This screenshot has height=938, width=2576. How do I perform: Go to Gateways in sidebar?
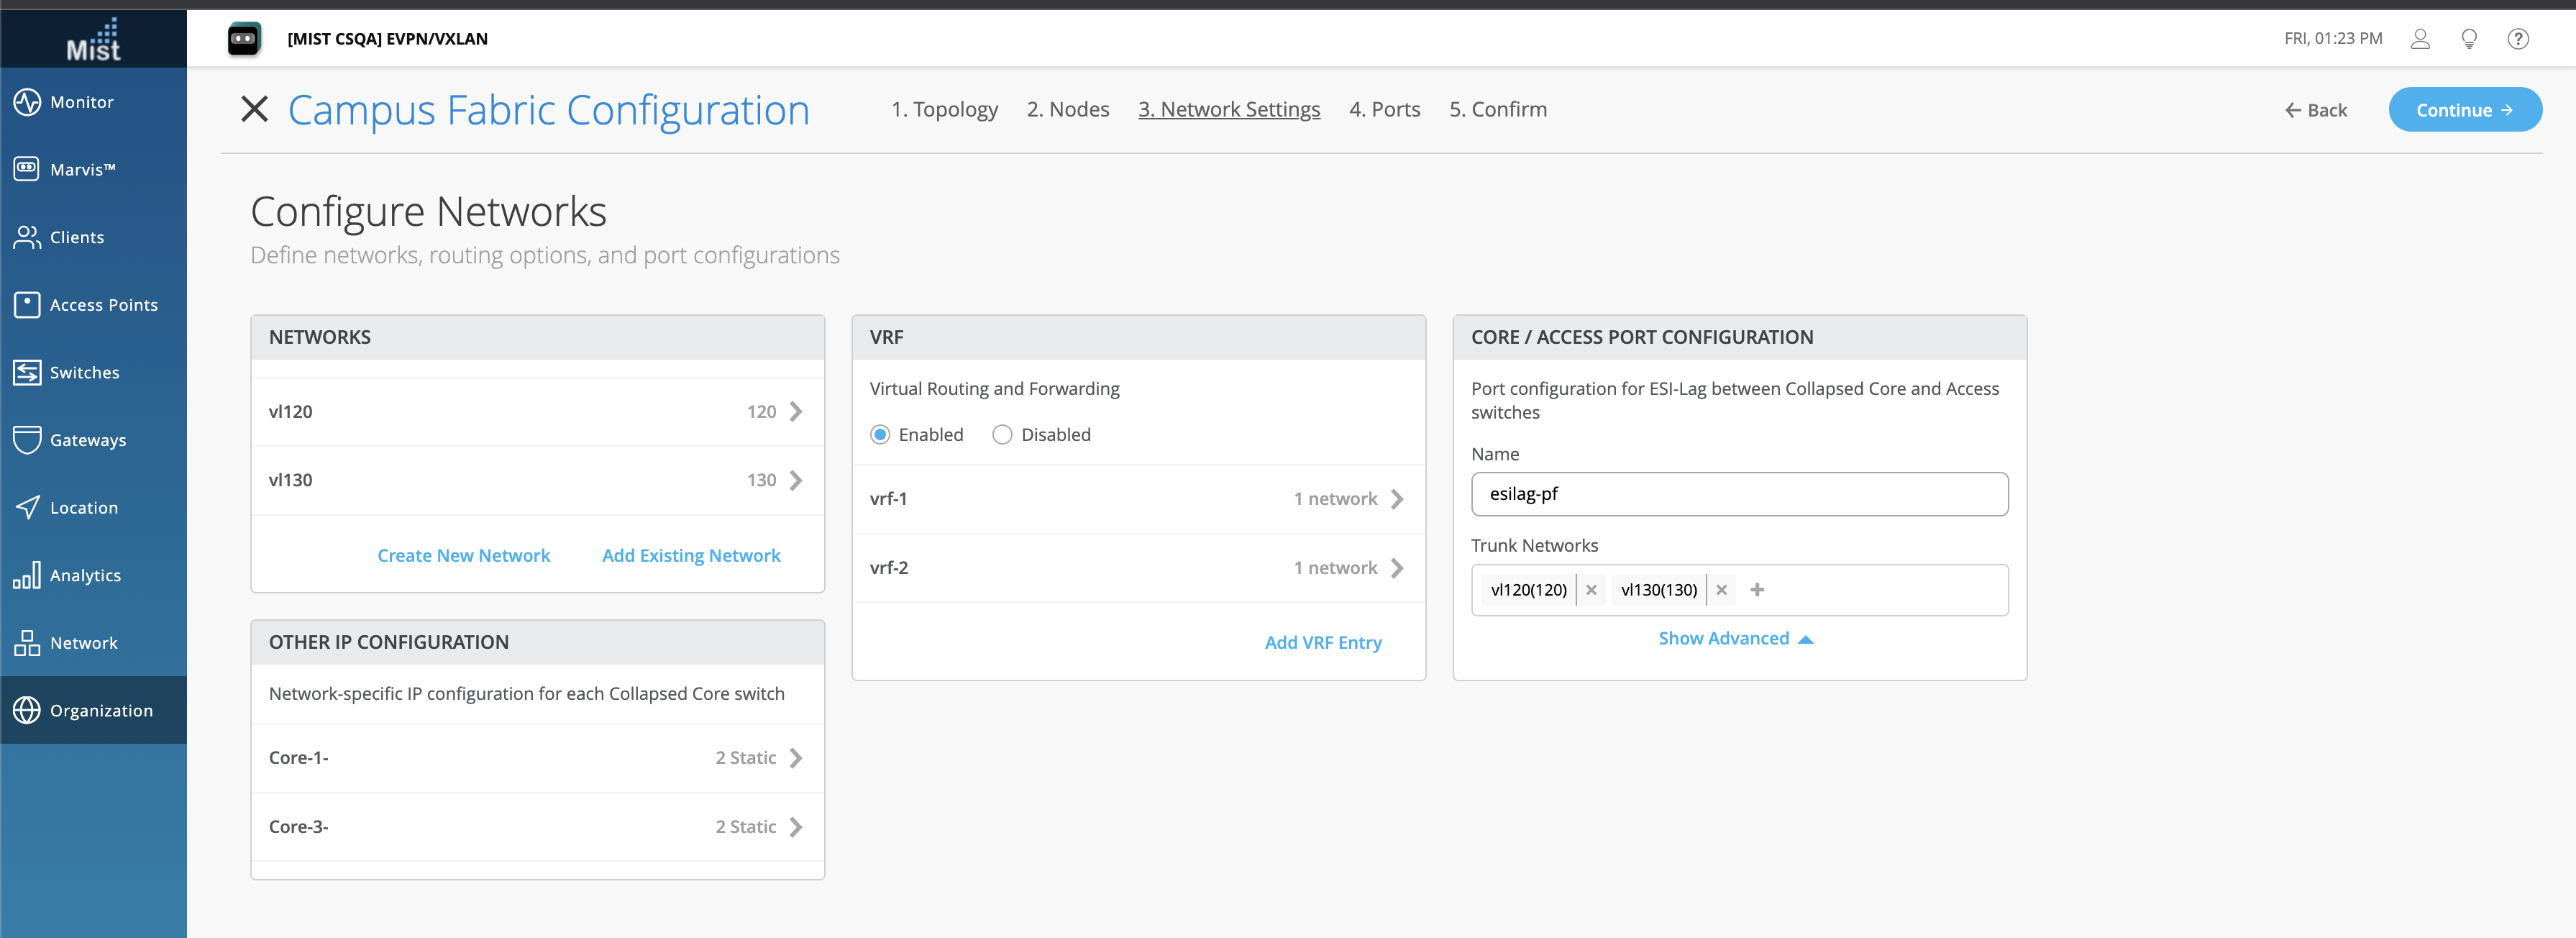coord(87,440)
